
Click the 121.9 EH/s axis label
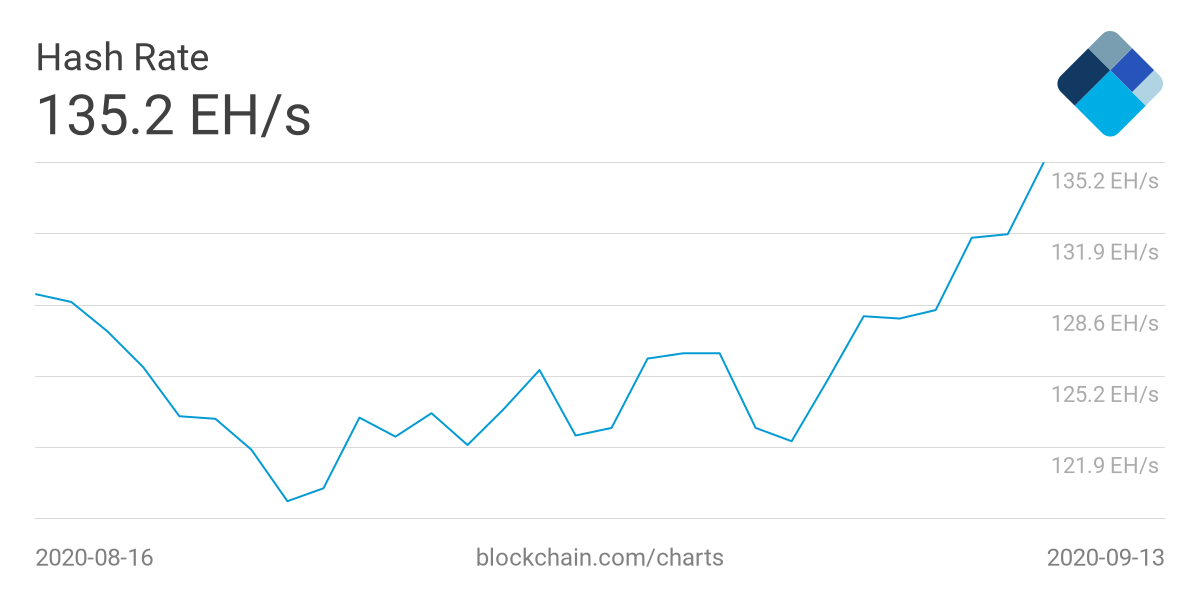[1105, 465]
